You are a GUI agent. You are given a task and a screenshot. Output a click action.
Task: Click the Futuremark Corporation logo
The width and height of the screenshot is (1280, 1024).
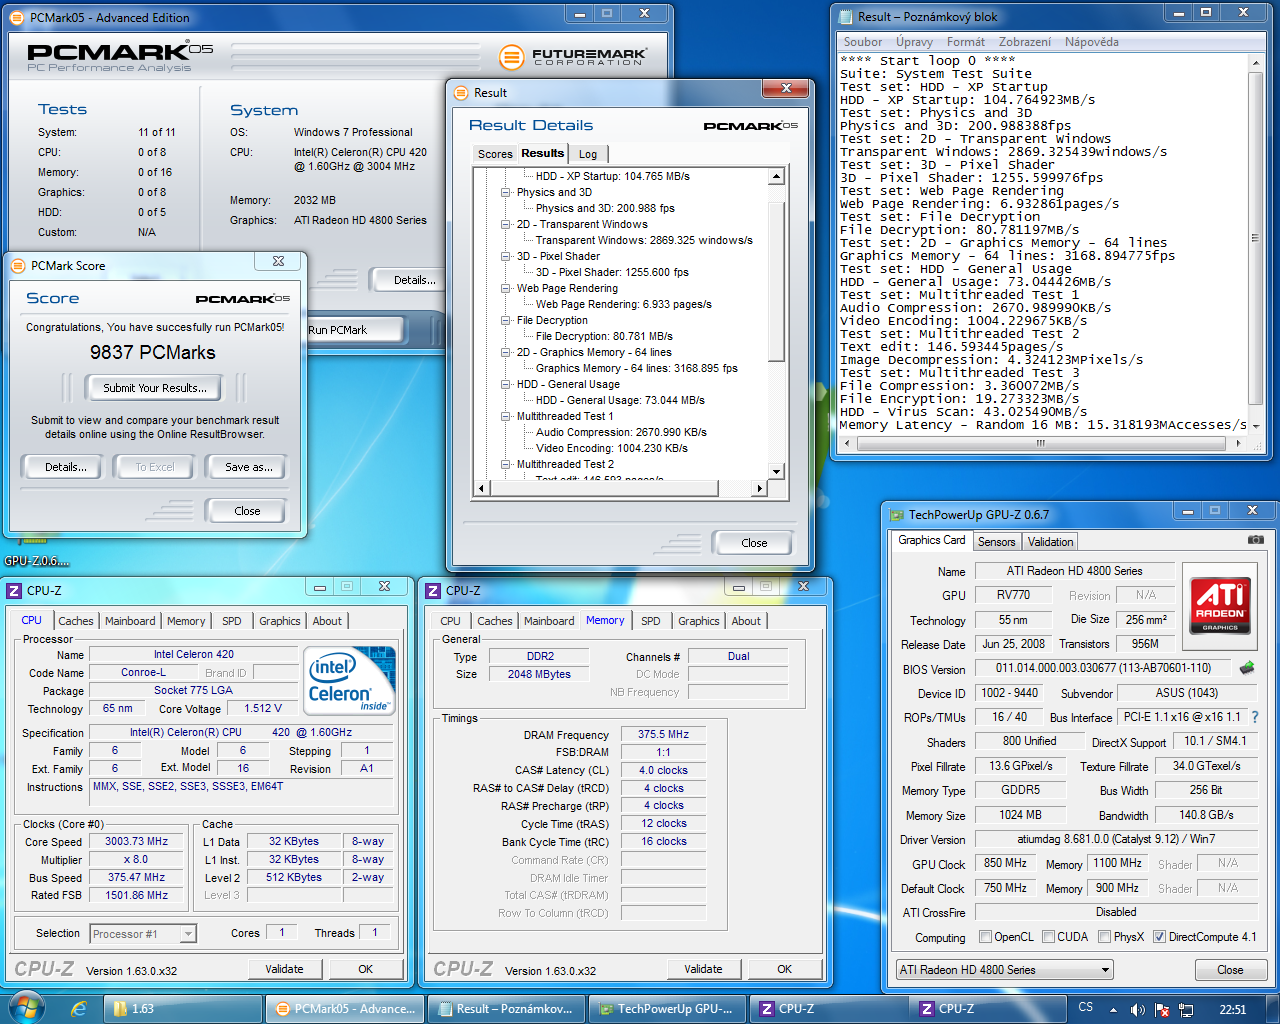point(573,57)
